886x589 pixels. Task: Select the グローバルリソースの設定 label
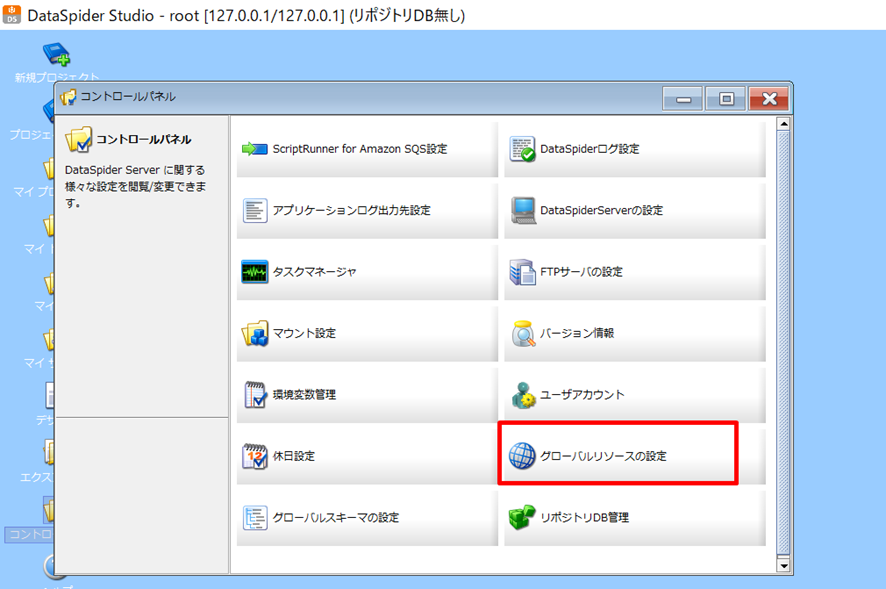[x=603, y=456]
